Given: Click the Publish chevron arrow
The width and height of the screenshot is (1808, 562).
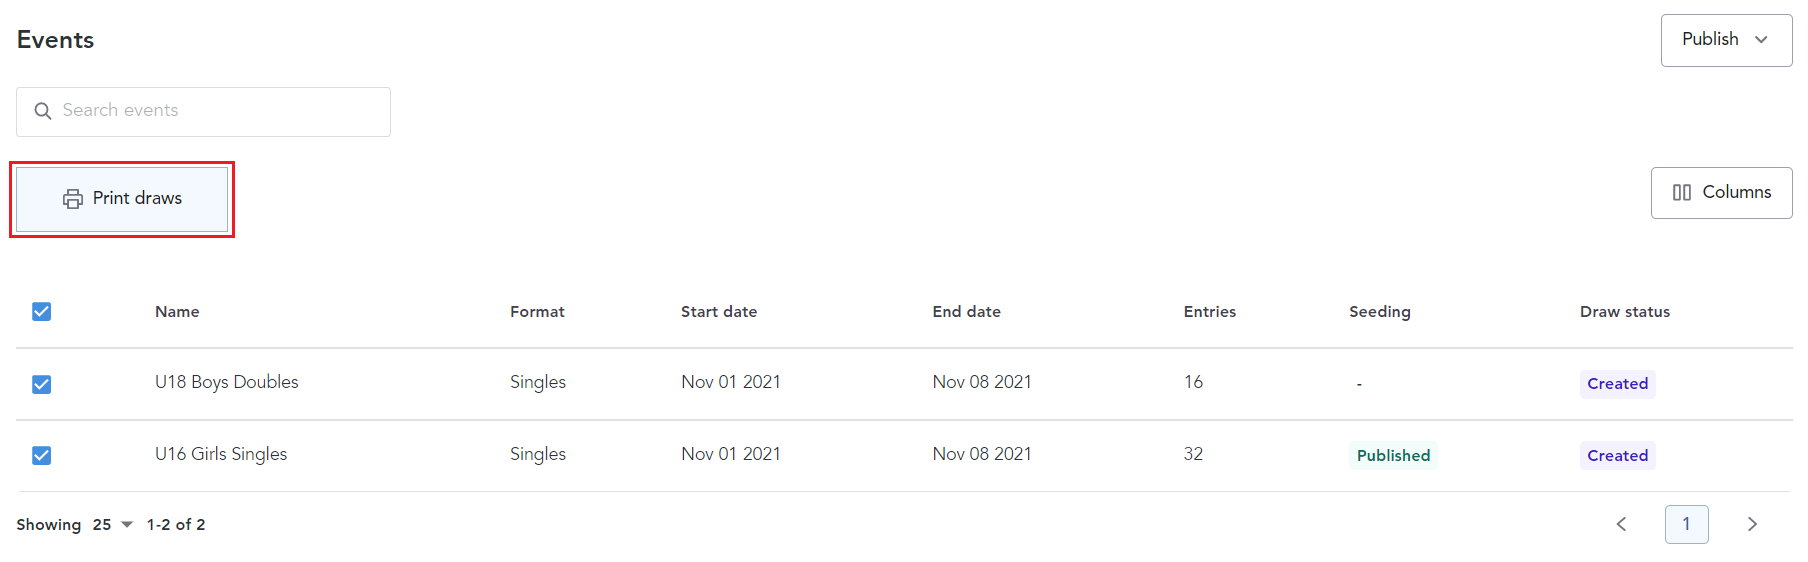Looking at the screenshot, I should pos(1761,40).
